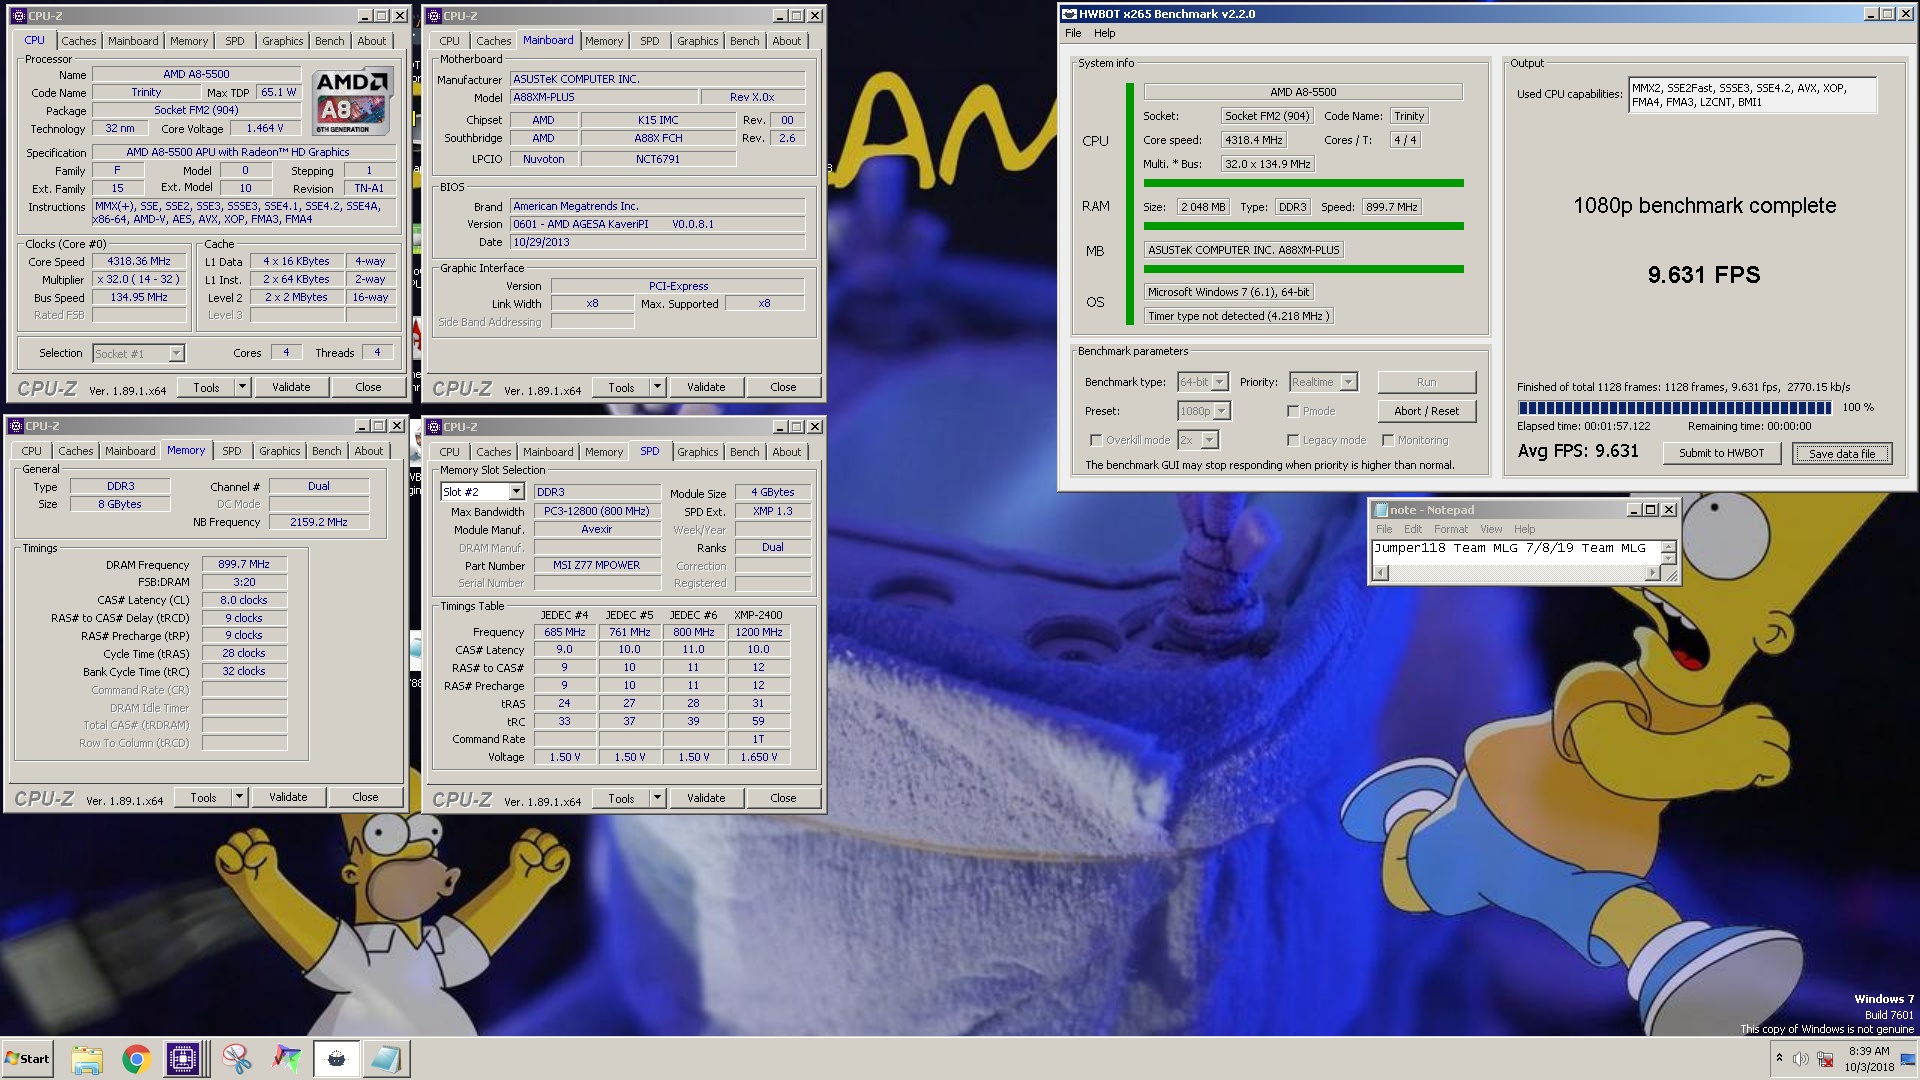Image resolution: width=1920 pixels, height=1080 pixels.
Task: Switch to Notepad via its taskbar icon
Action: [385, 1059]
